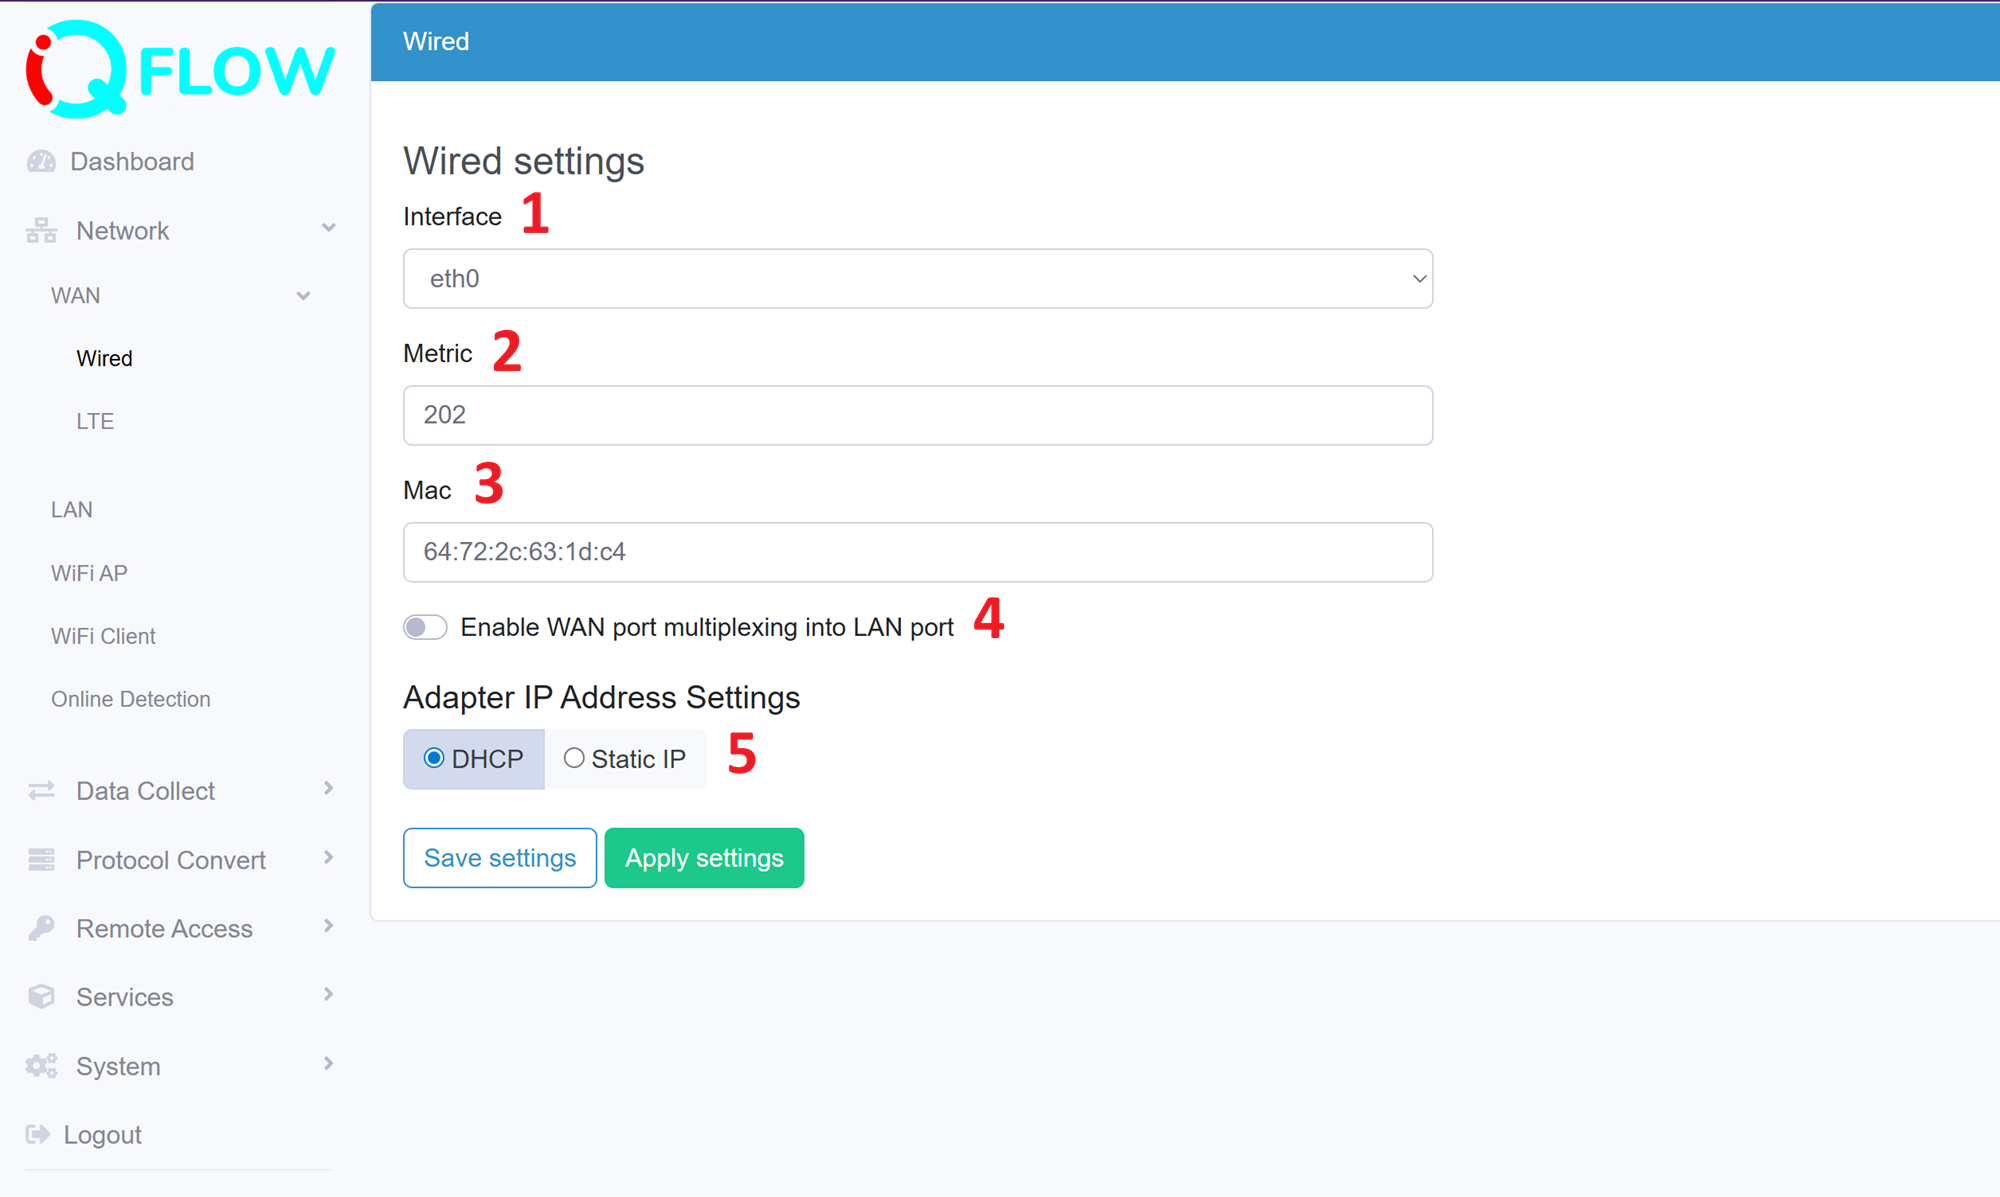Image resolution: width=2000 pixels, height=1197 pixels.
Task: Select the Network icon
Action: pos(40,230)
